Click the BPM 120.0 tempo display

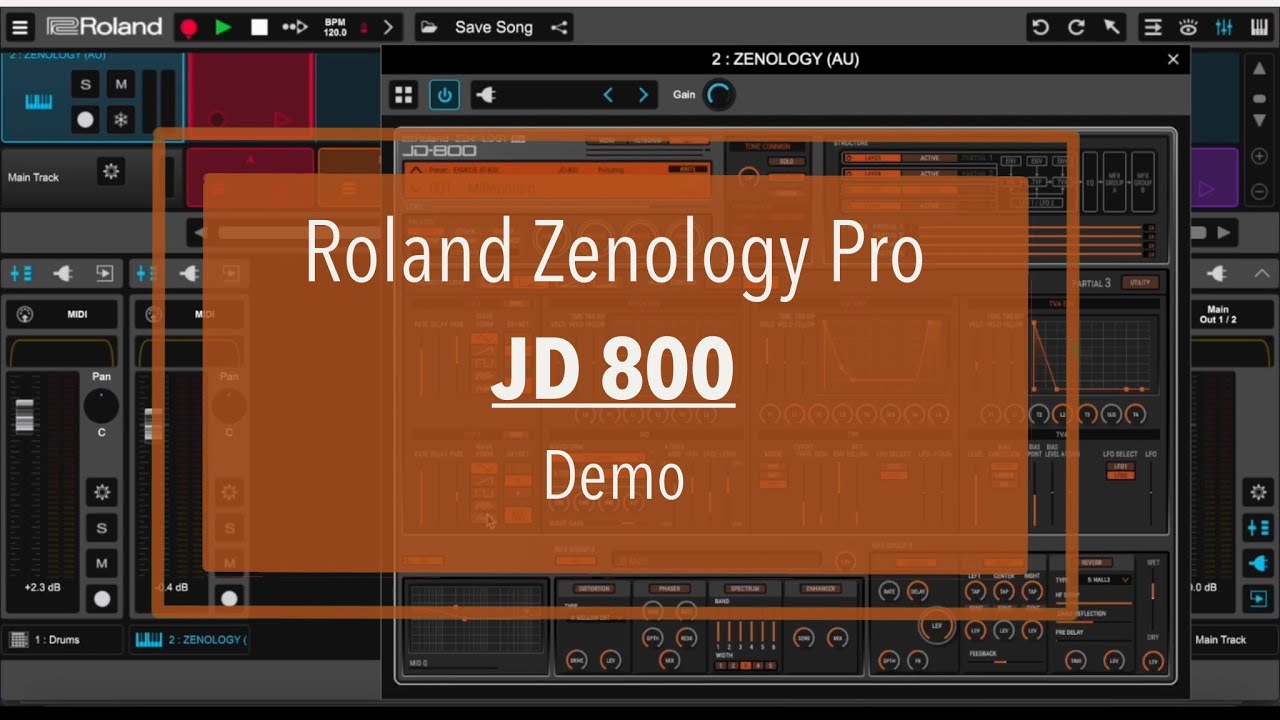pyautogui.click(x=335, y=27)
